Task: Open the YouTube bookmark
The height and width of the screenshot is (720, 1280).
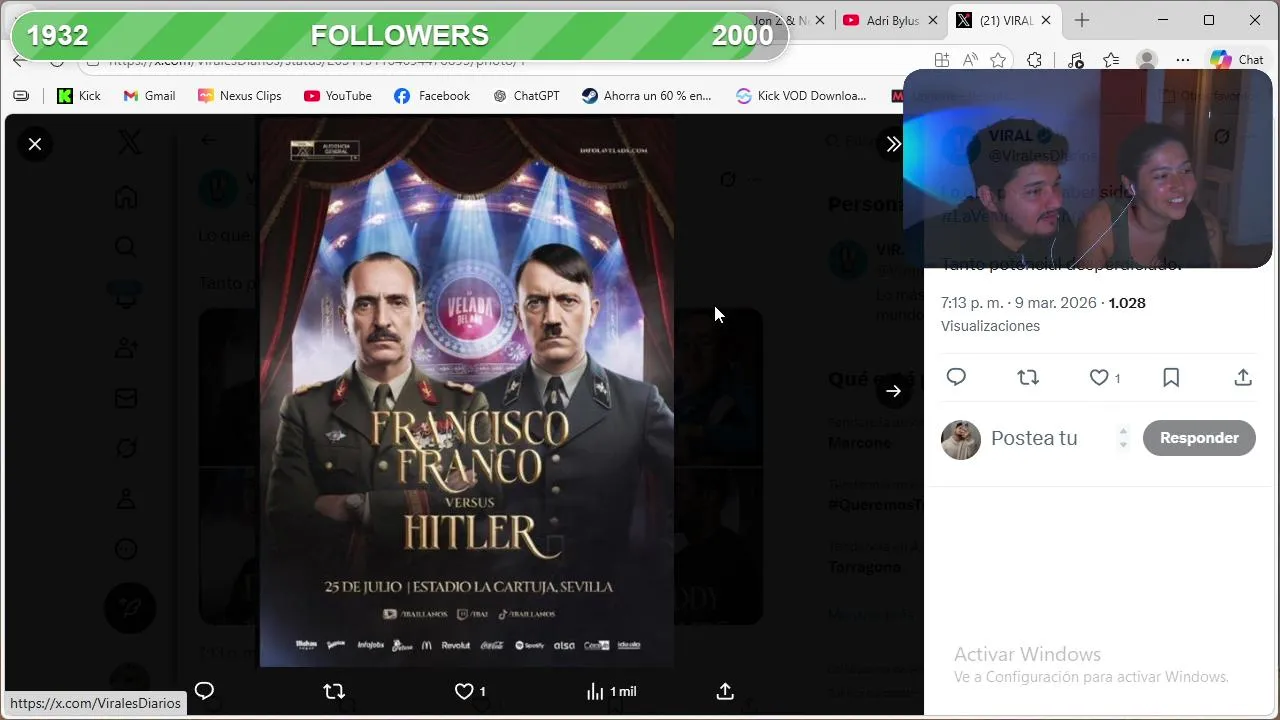Action: [x=338, y=96]
